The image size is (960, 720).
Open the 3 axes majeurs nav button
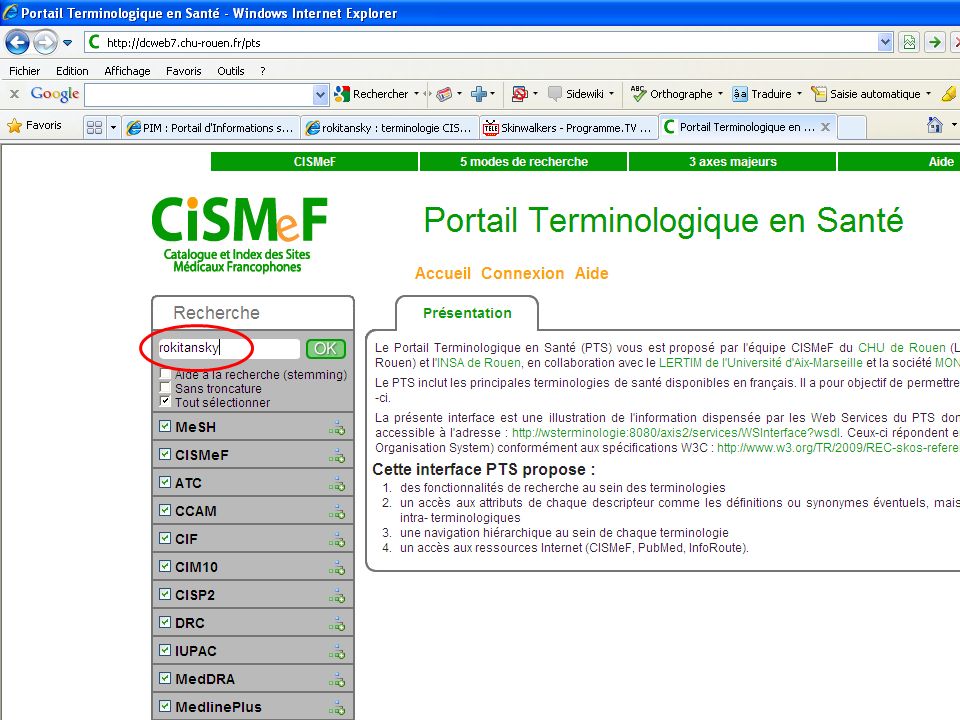click(733, 162)
